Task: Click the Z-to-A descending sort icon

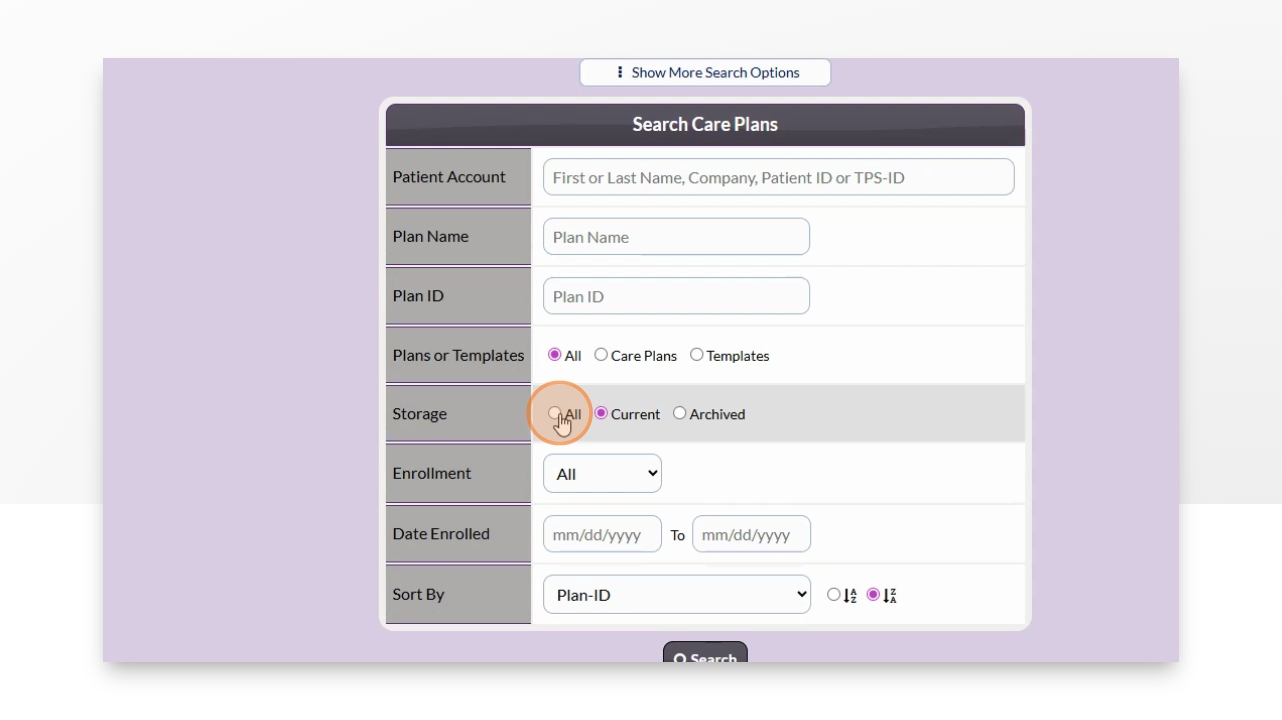Action: (x=890, y=595)
